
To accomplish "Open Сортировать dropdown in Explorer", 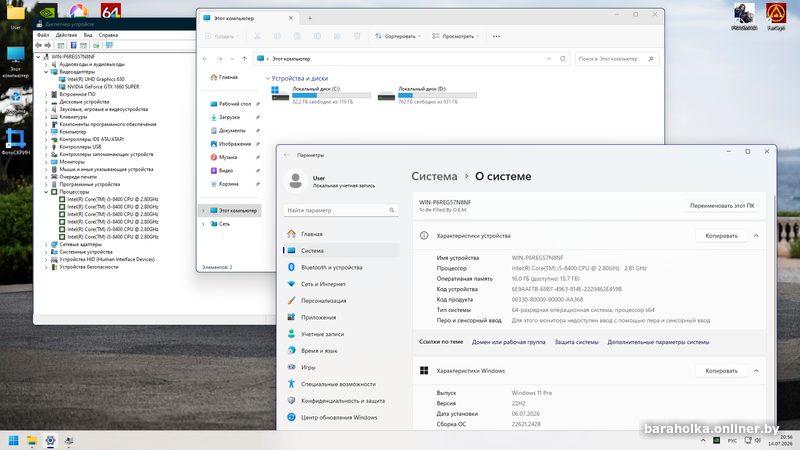I will click(398, 36).
